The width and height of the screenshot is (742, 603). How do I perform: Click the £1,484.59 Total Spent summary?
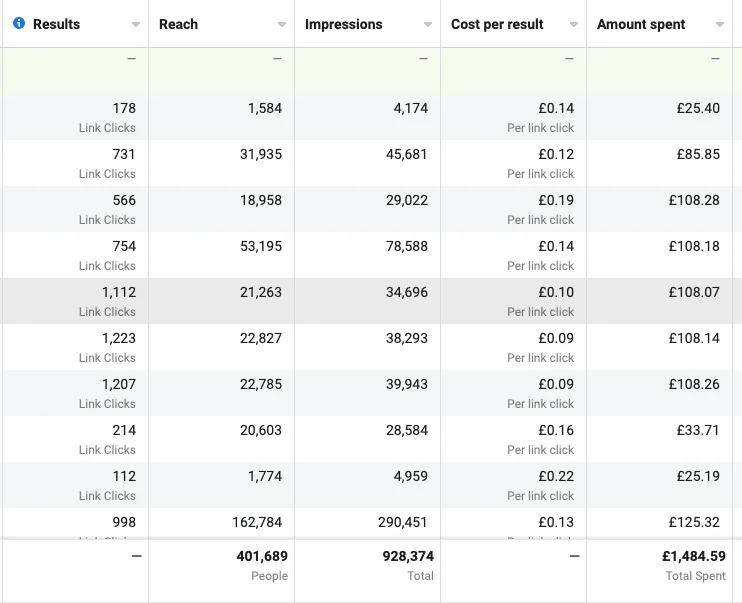tap(694, 565)
